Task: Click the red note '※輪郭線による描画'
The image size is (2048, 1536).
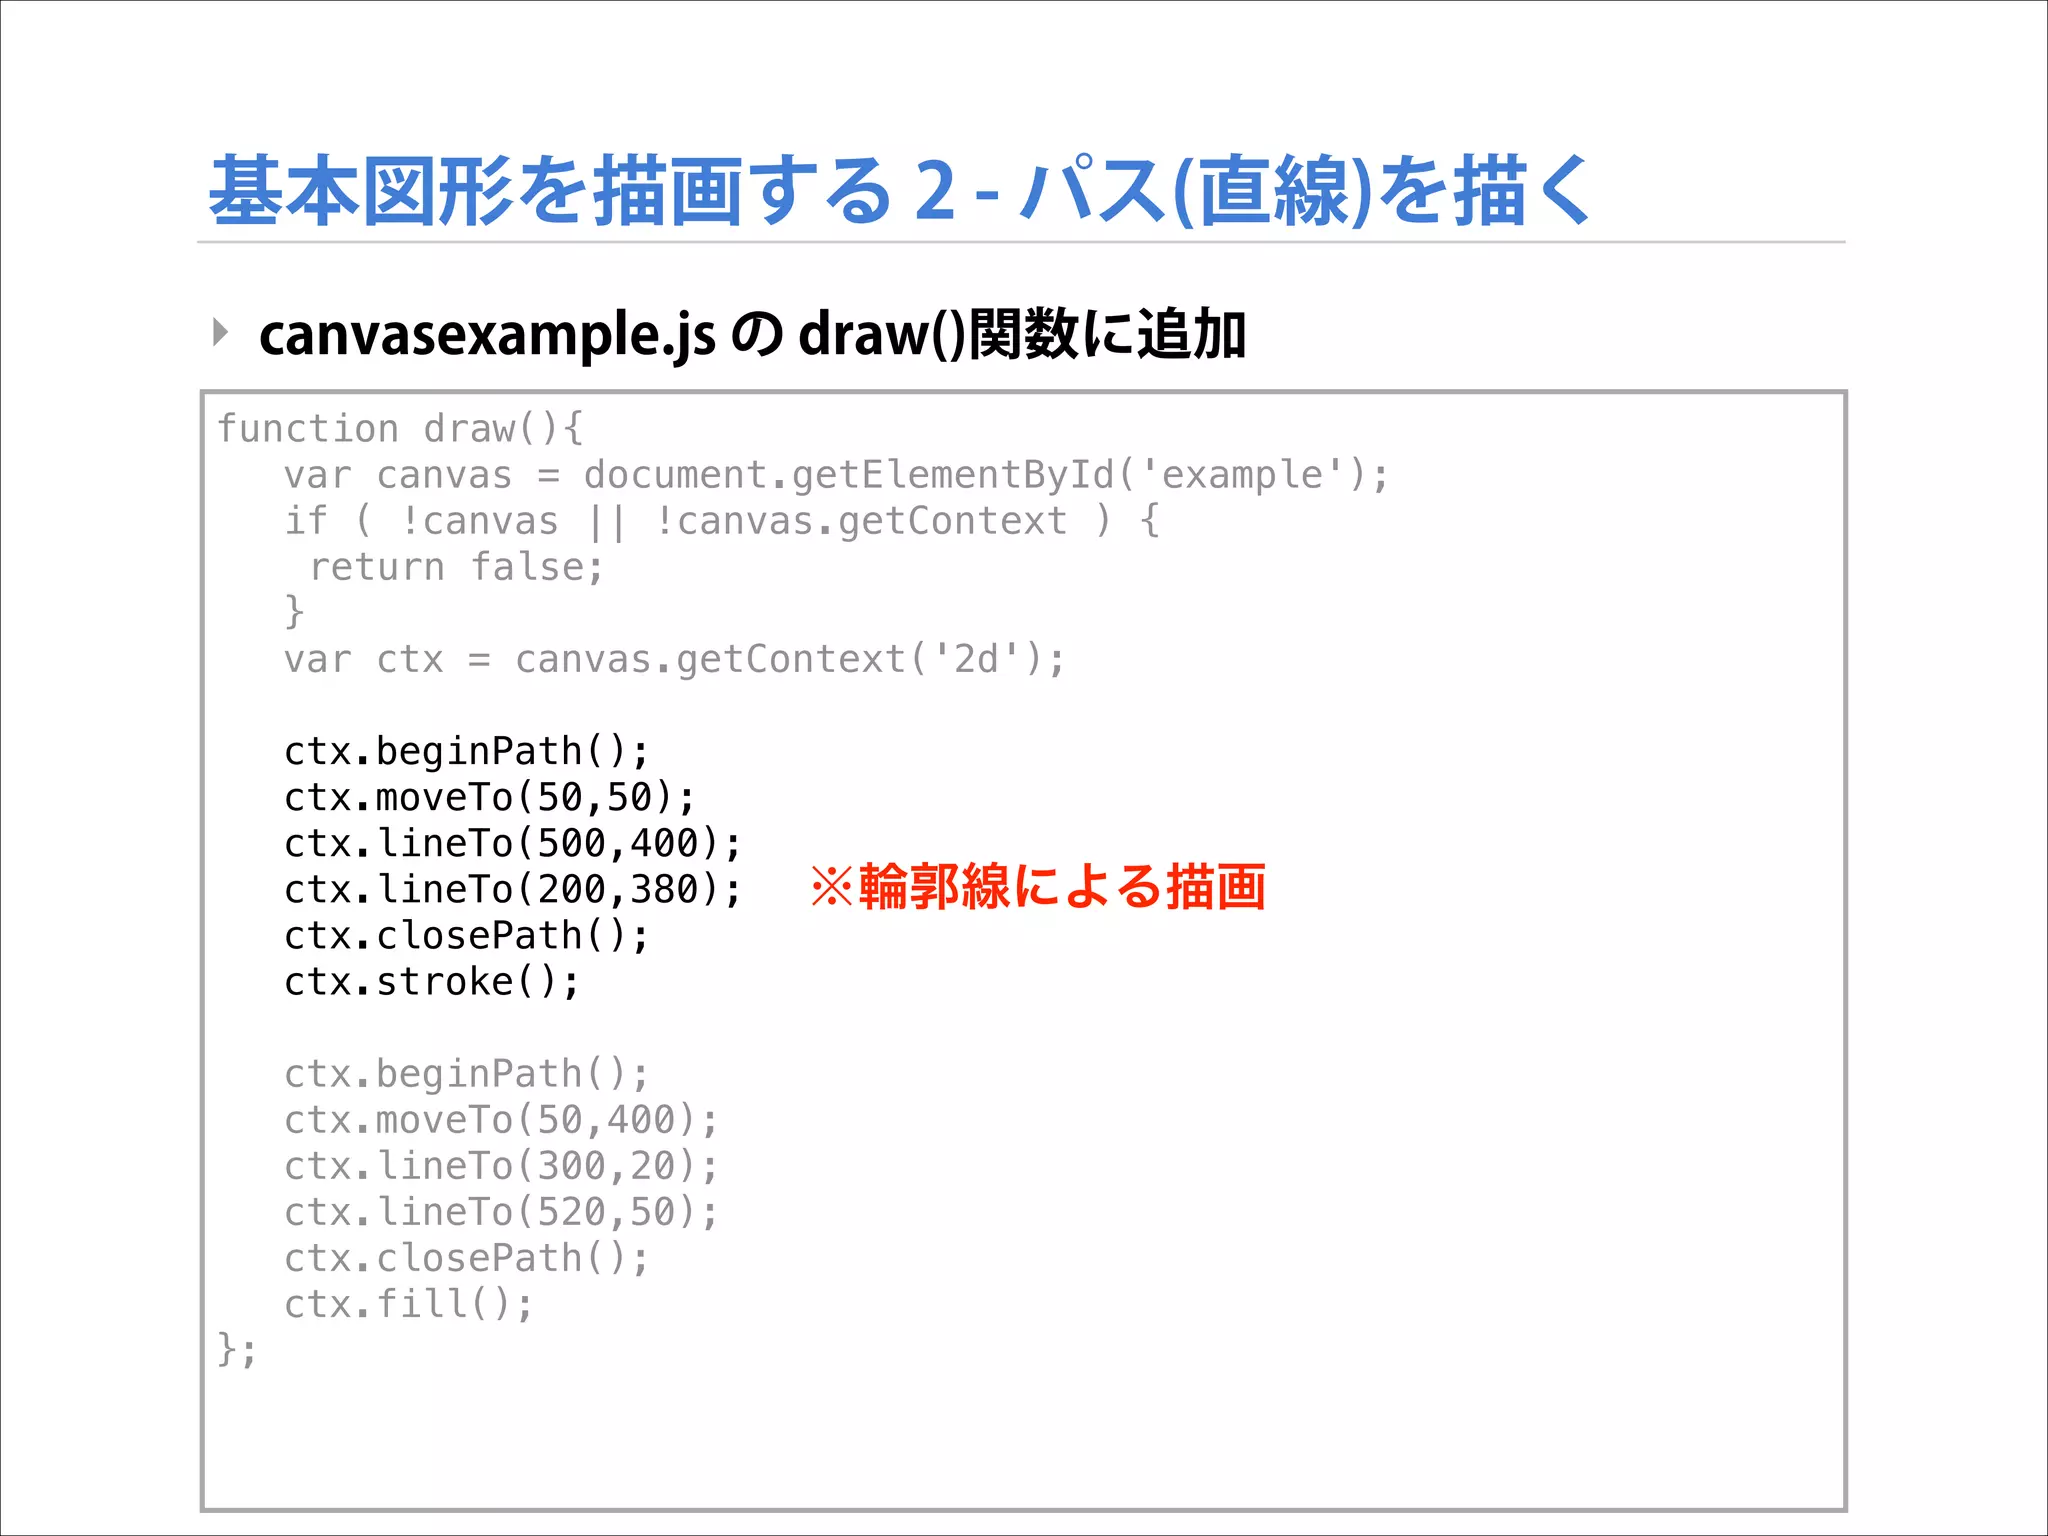Action: 1038,887
